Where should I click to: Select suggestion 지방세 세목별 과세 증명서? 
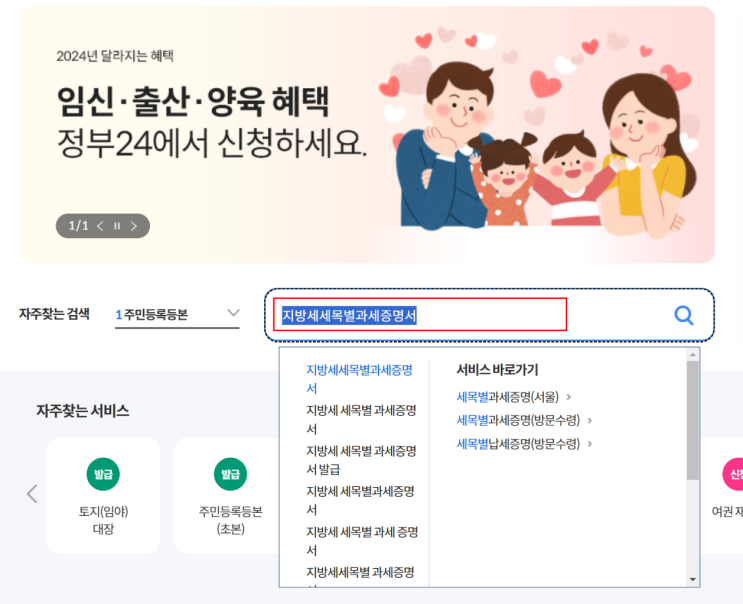pyautogui.click(x=362, y=541)
